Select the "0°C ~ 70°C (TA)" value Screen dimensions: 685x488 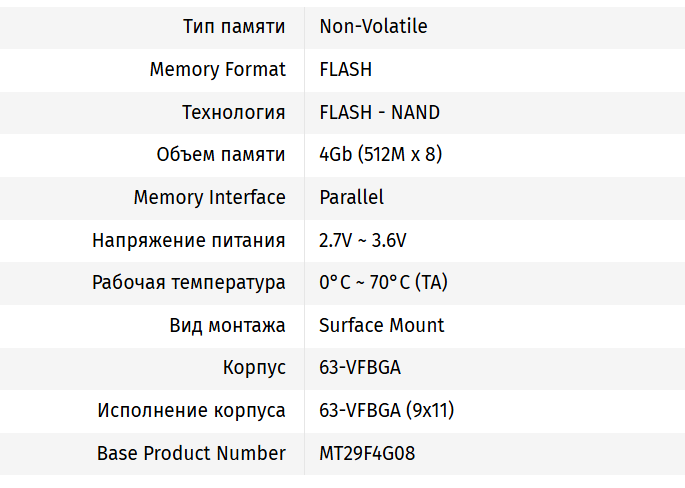[383, 283]
